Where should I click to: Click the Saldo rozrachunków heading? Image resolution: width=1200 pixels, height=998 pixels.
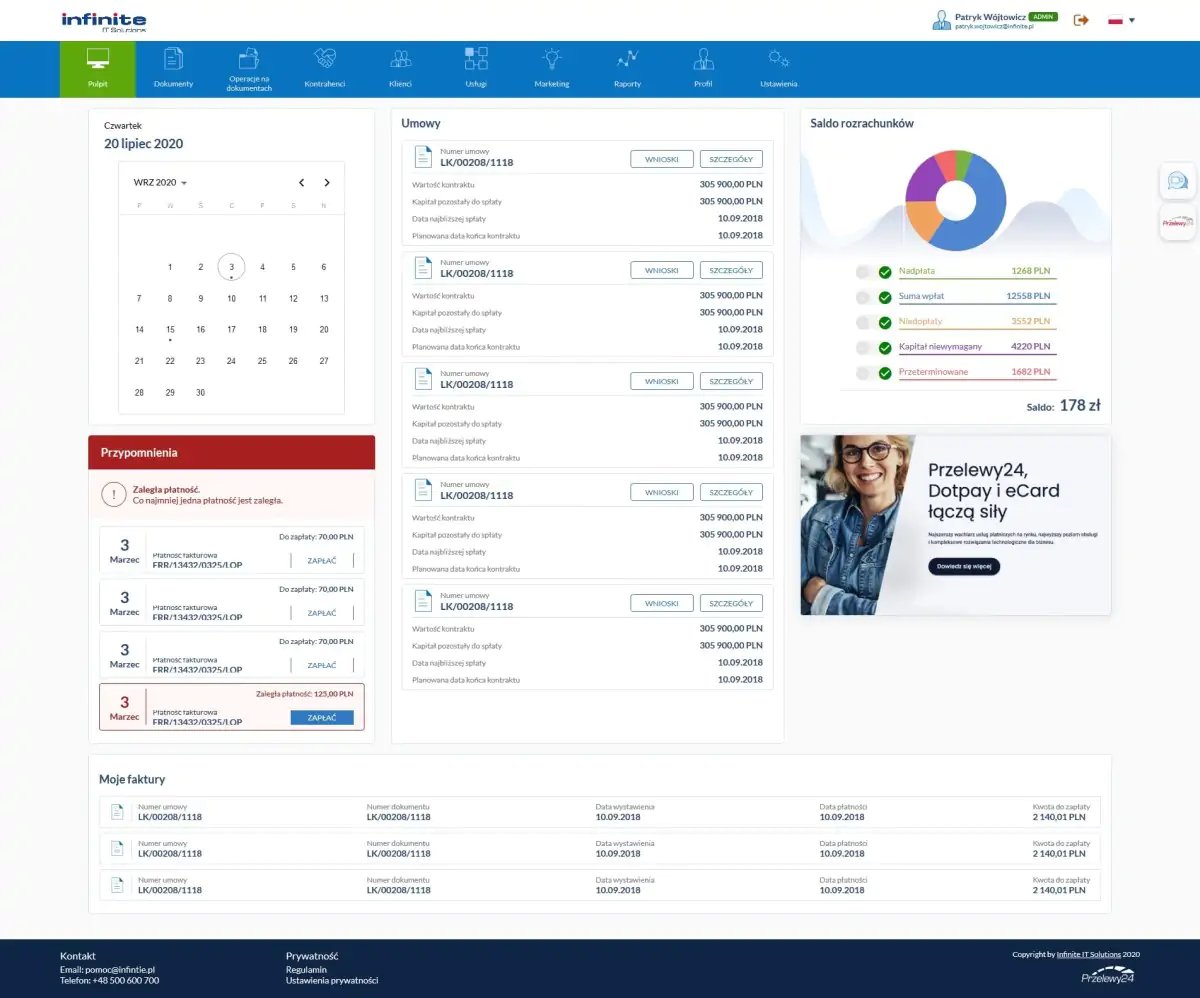[862, 123]
